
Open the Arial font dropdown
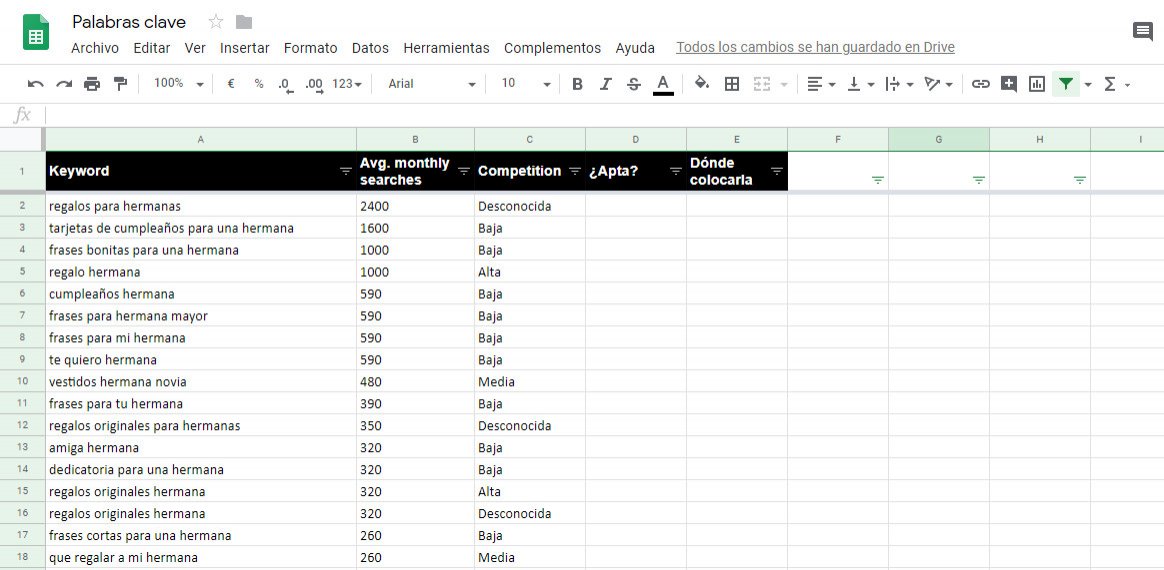(431, 84)
